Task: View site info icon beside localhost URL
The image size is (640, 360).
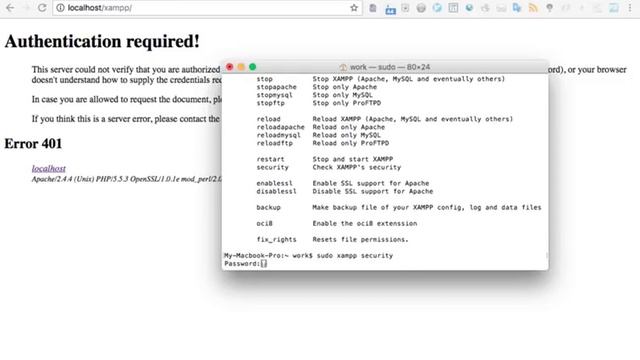Action: pyautogui.click(x=60, y=8)
